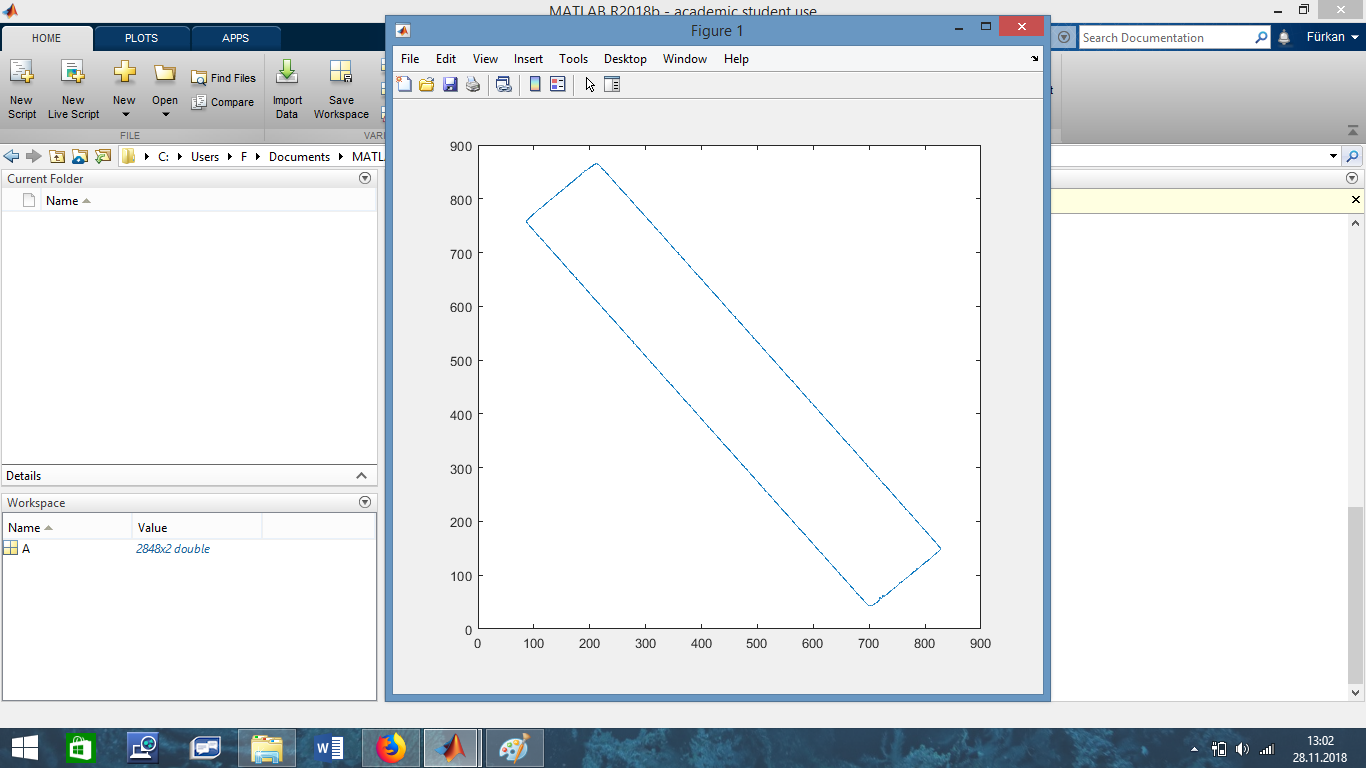
Task: Switch to the PLOTS tab
Action: 141,38
